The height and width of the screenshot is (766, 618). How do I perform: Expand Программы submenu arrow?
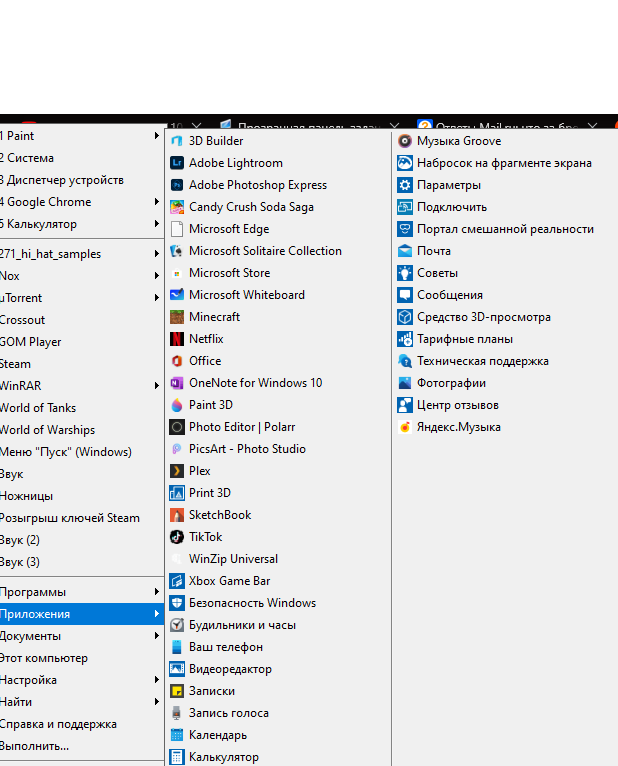pos(156,592)
